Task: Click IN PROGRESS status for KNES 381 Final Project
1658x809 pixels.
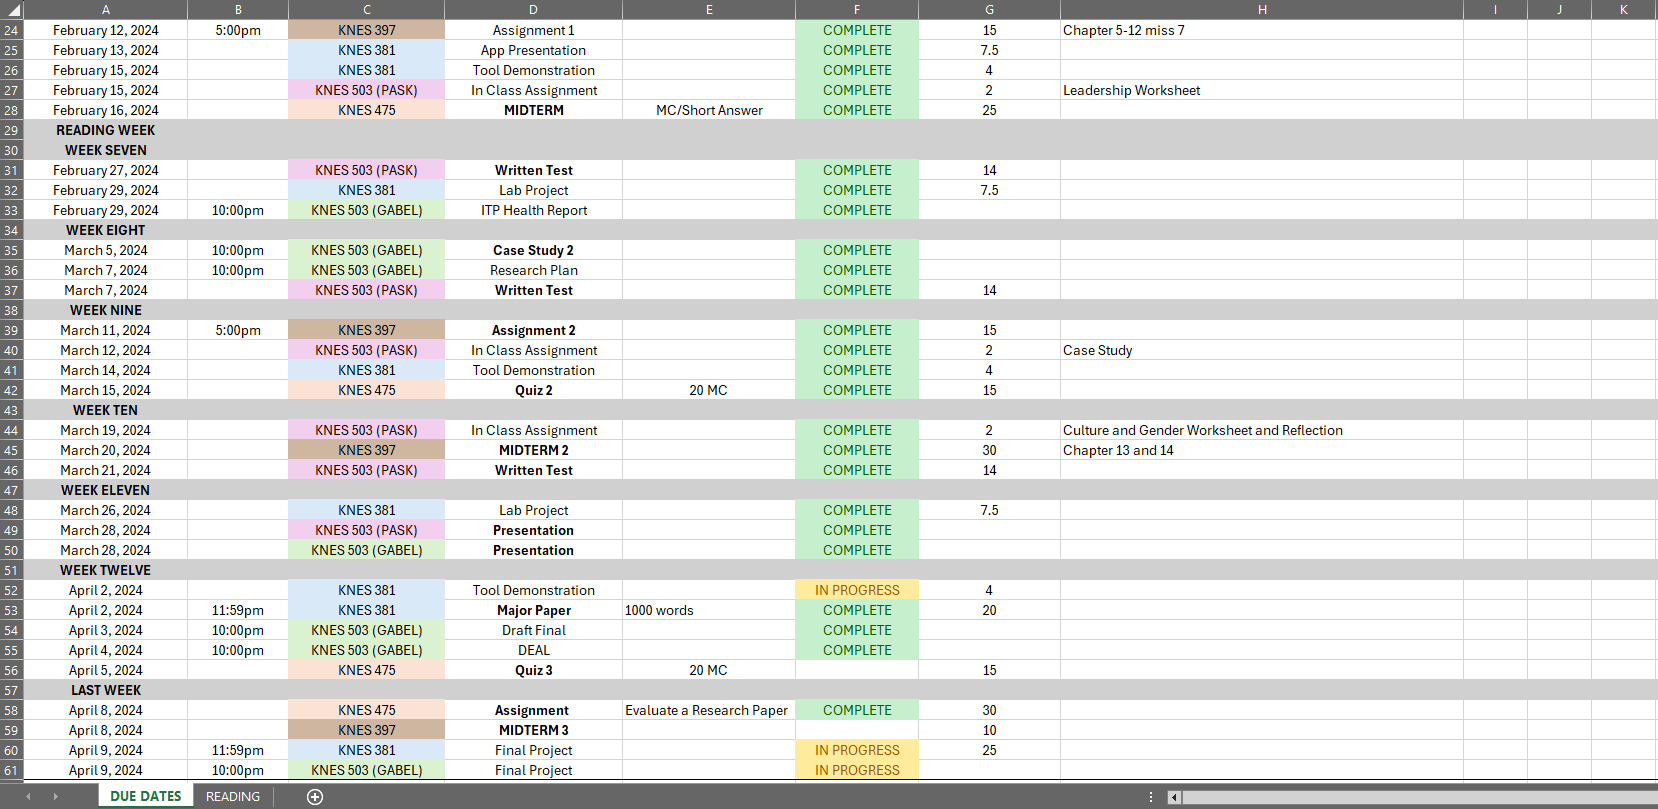Action: 857,750
